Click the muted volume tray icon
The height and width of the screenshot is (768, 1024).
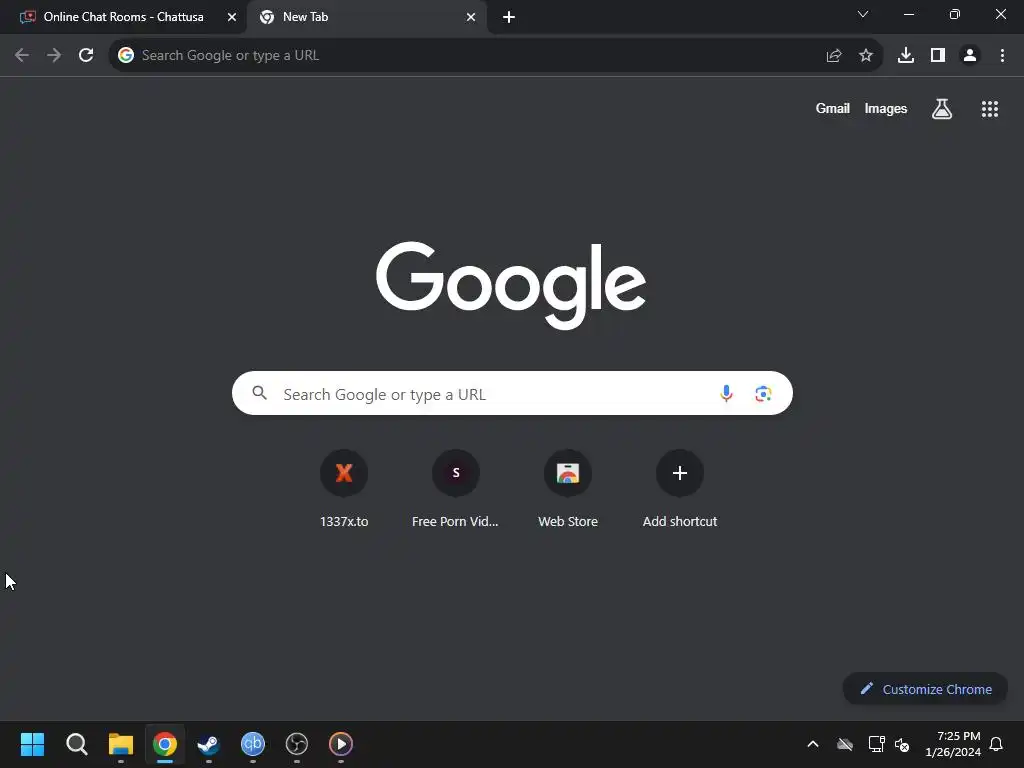(x=902, y=744)
